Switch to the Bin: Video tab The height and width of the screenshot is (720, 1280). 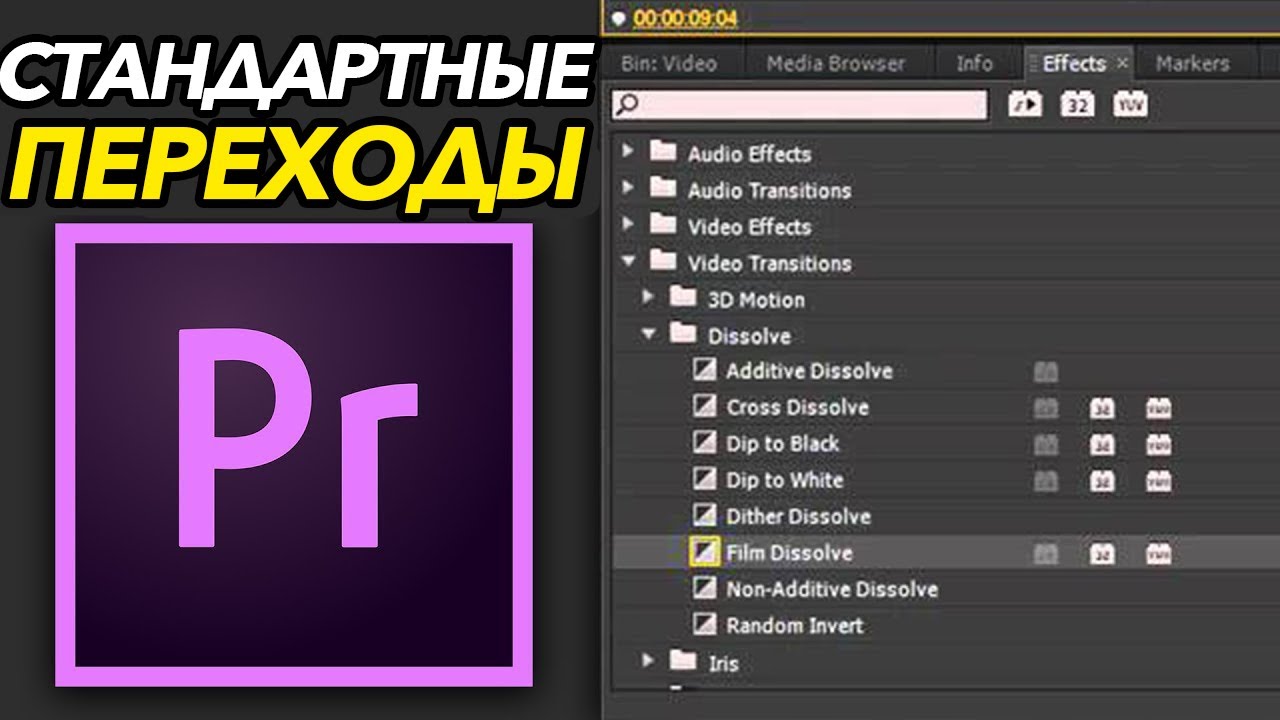(669, 63)
